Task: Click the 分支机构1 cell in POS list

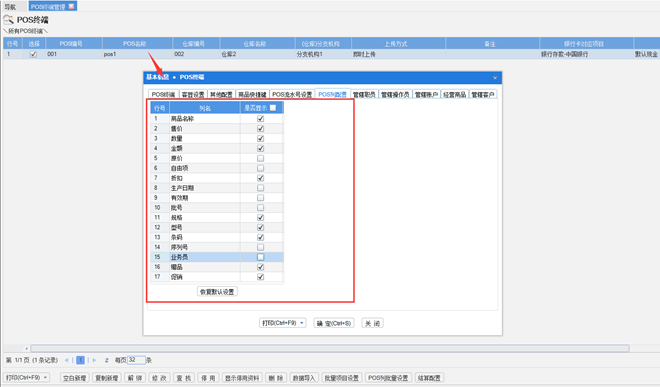Action: [x=323, y=54]
